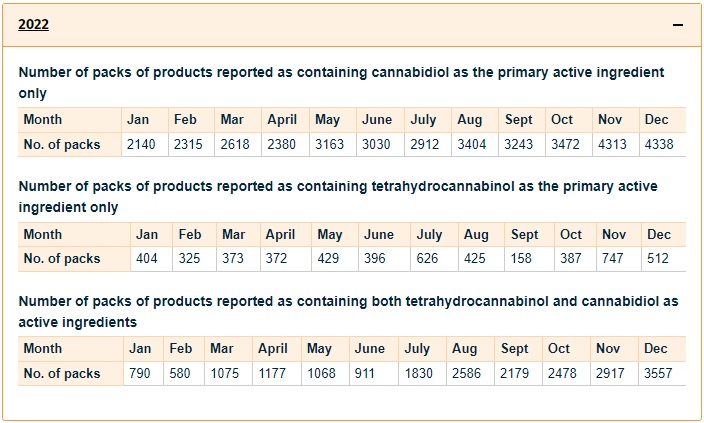Screen dimensions: 704x423
Task: Click the 1830 July packs value
Action: [418, 374]
